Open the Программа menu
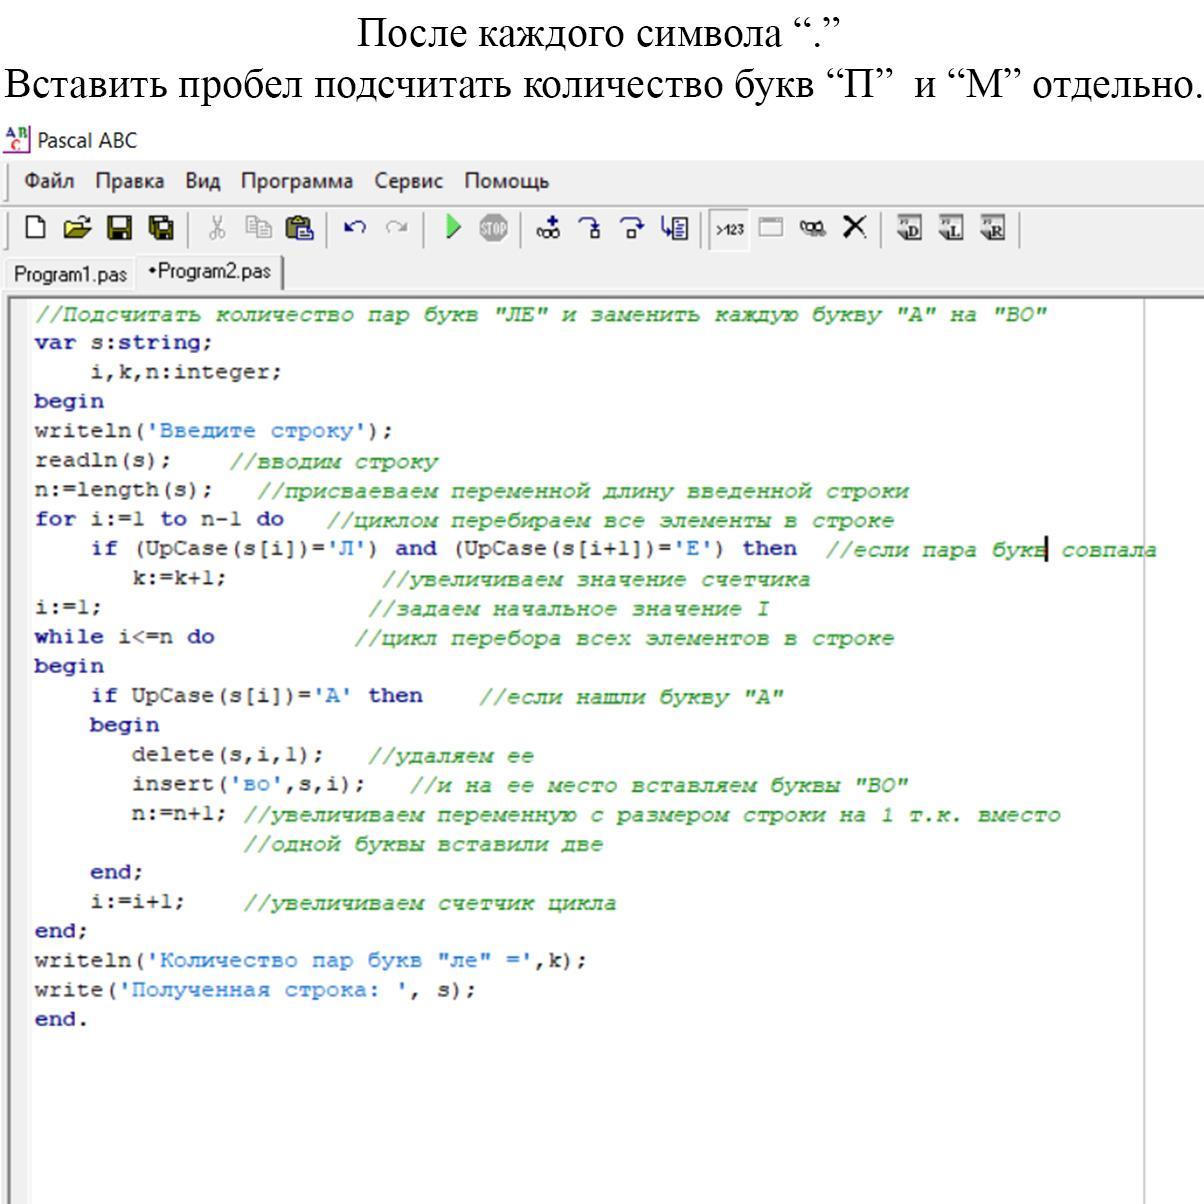 (297, 181)
